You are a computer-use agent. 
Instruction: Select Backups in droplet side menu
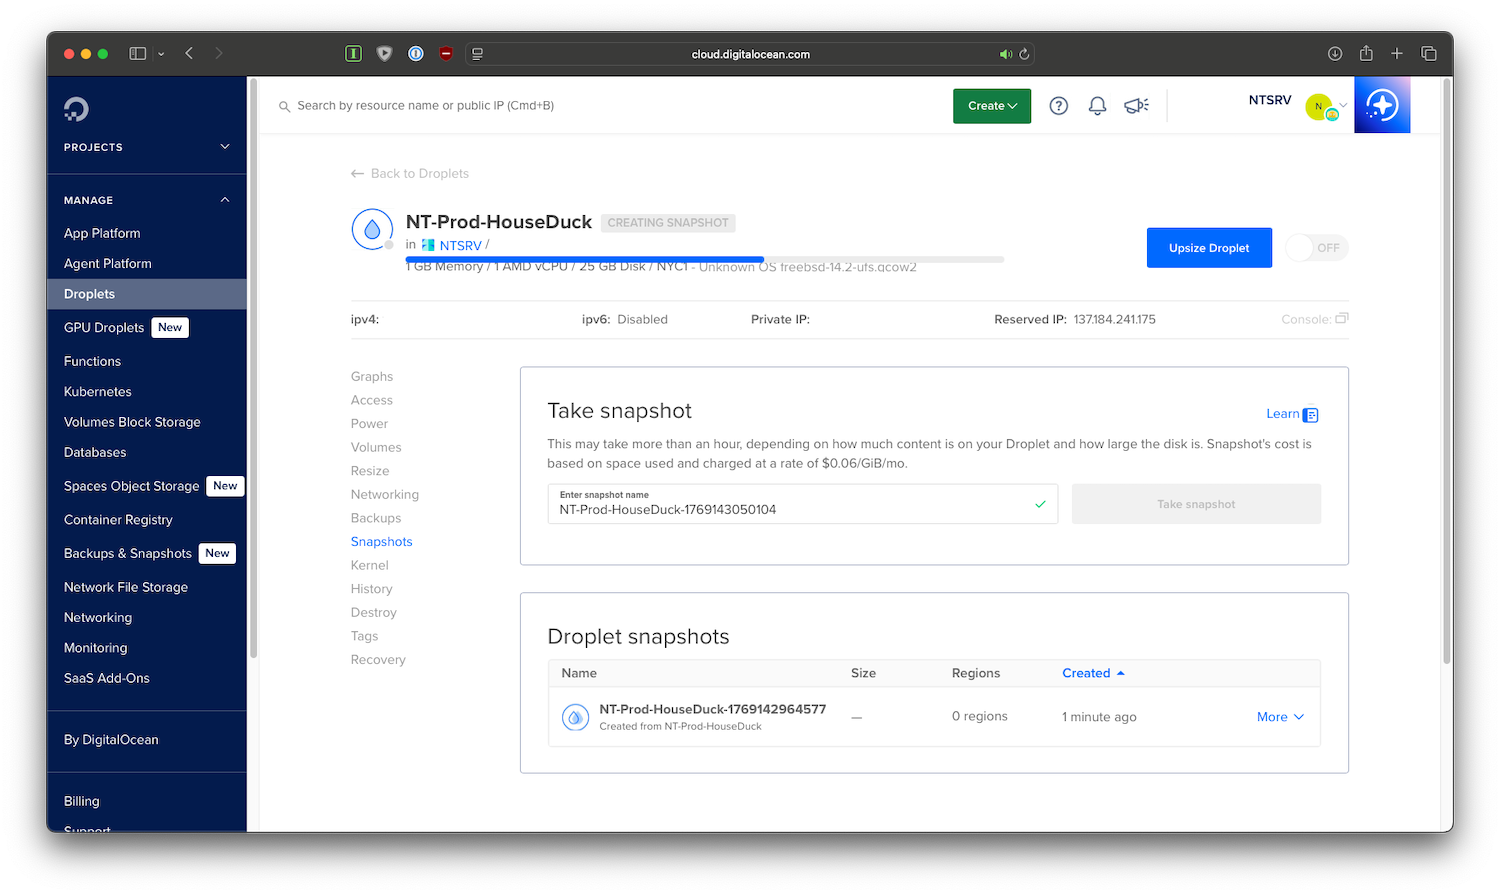[376, 518]
